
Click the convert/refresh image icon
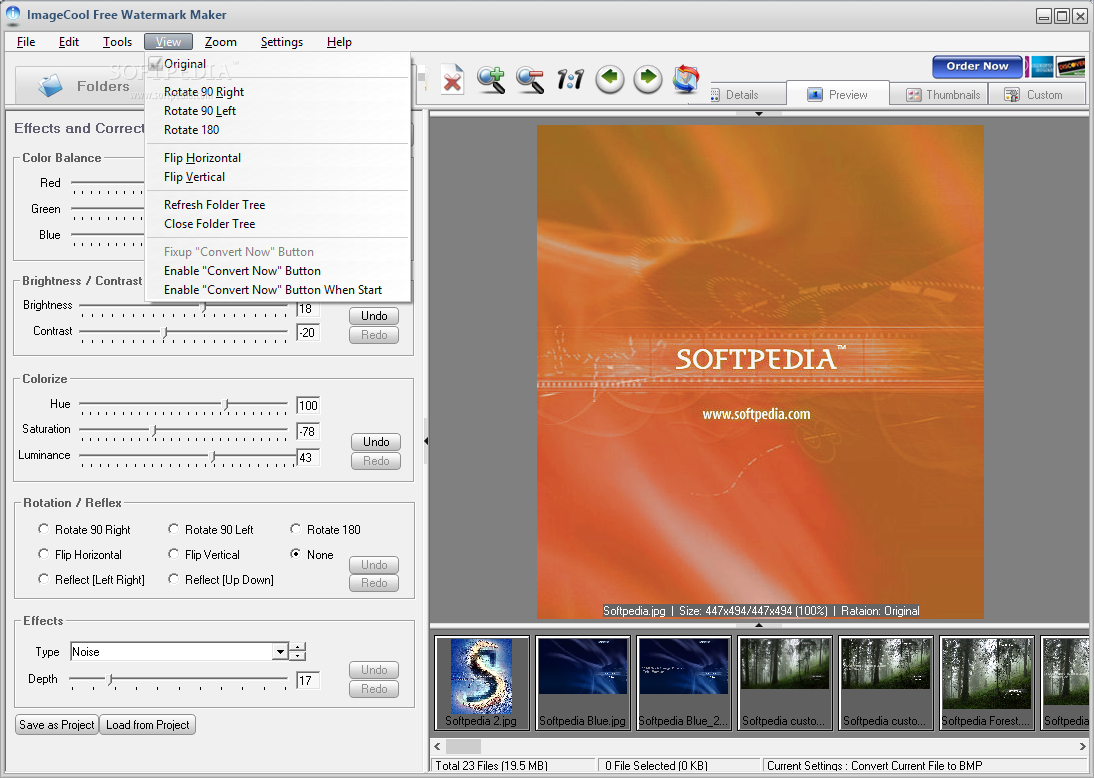point(686,79)
